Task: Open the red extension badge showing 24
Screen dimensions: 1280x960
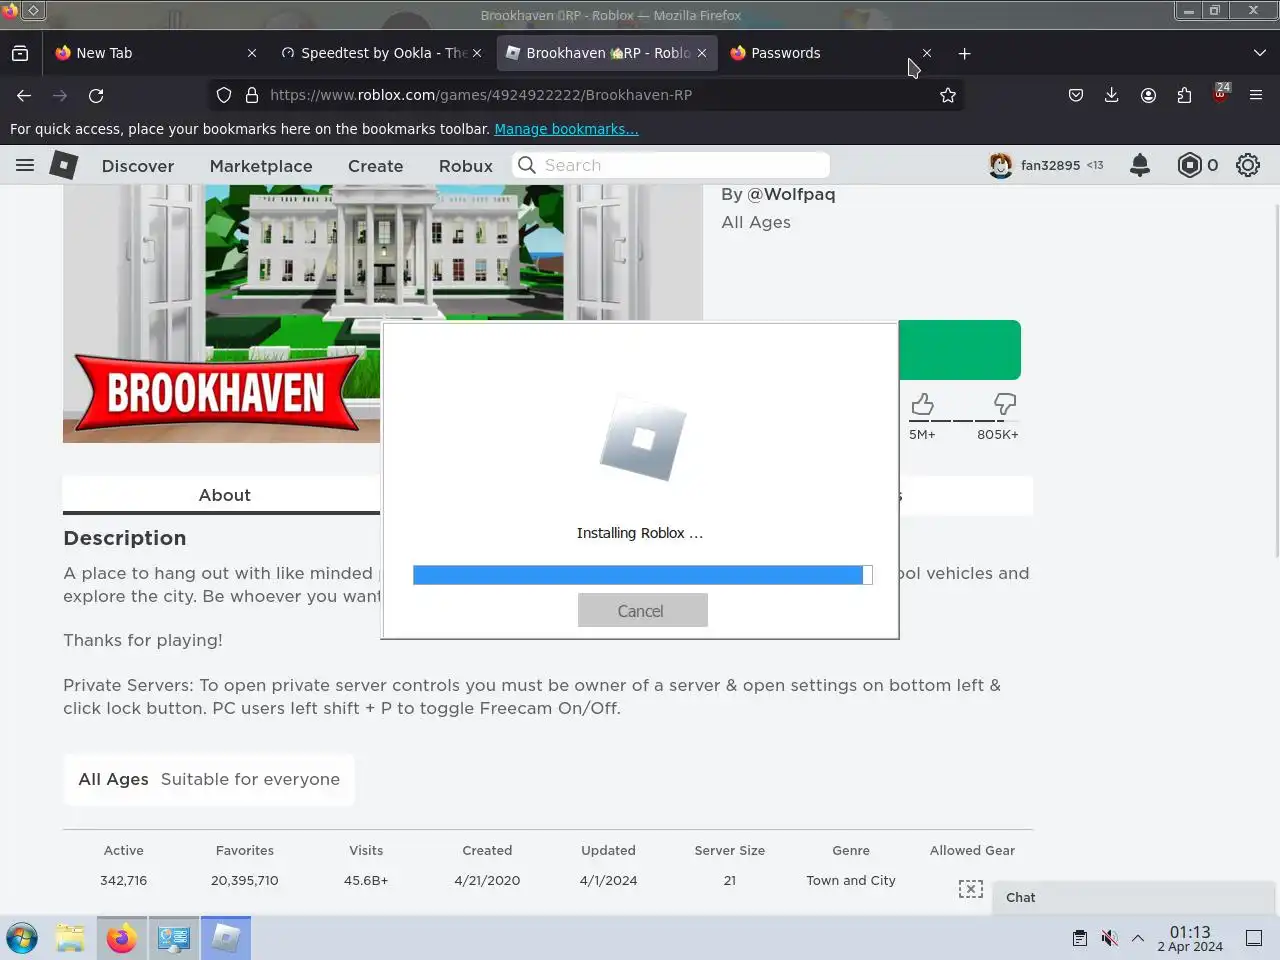Action: [x=1220, y=94]
